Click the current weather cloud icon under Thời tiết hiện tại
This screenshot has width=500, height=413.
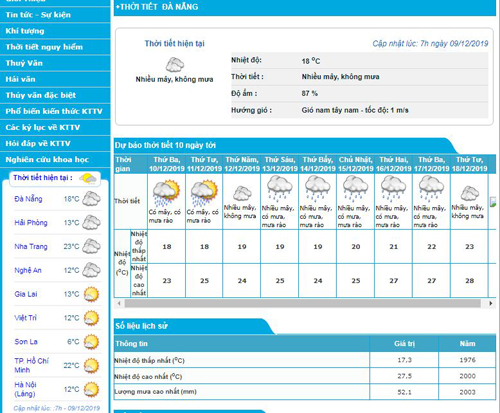[175, 65]
